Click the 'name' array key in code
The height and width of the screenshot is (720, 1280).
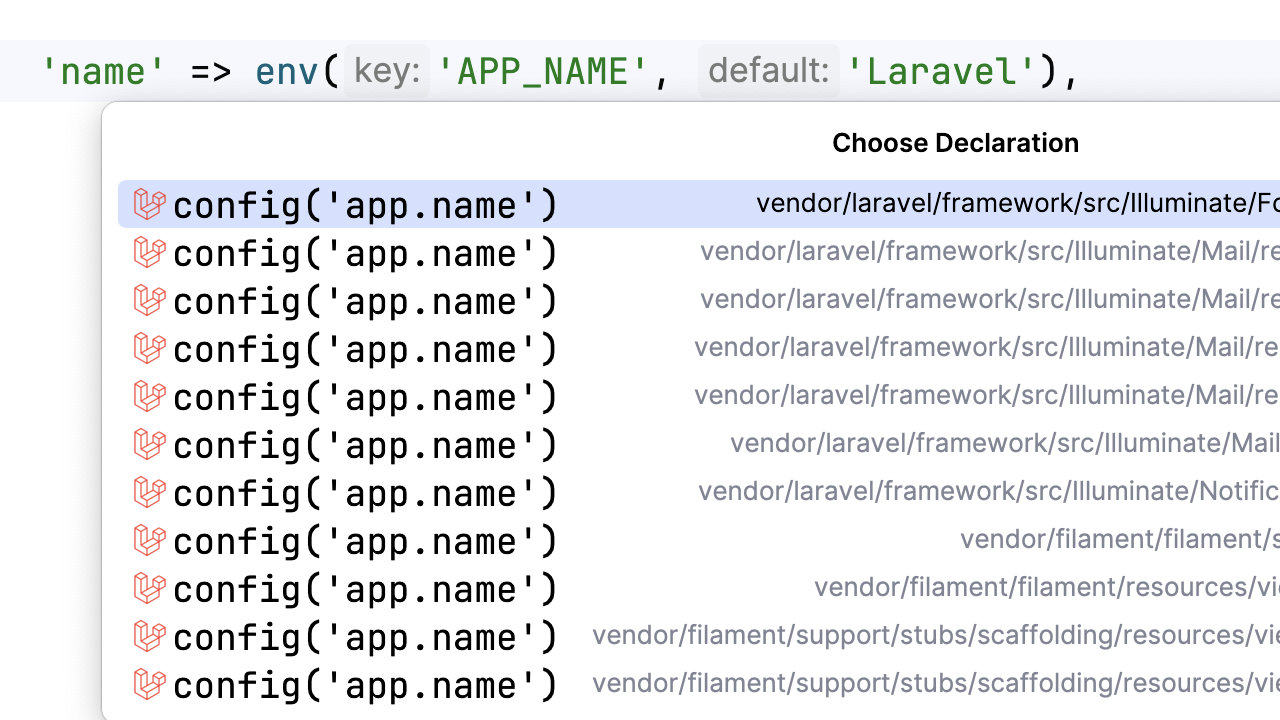click(106, 72)
